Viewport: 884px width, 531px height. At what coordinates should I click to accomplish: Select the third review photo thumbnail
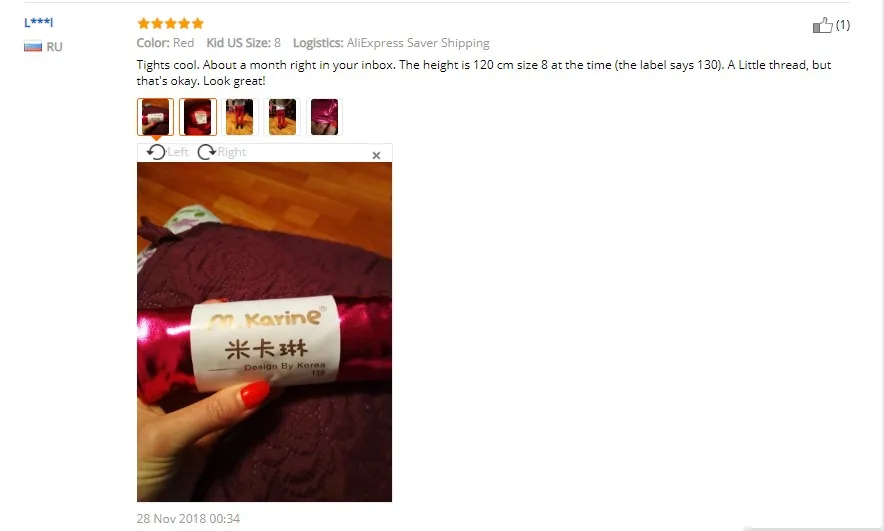[240, 117]
